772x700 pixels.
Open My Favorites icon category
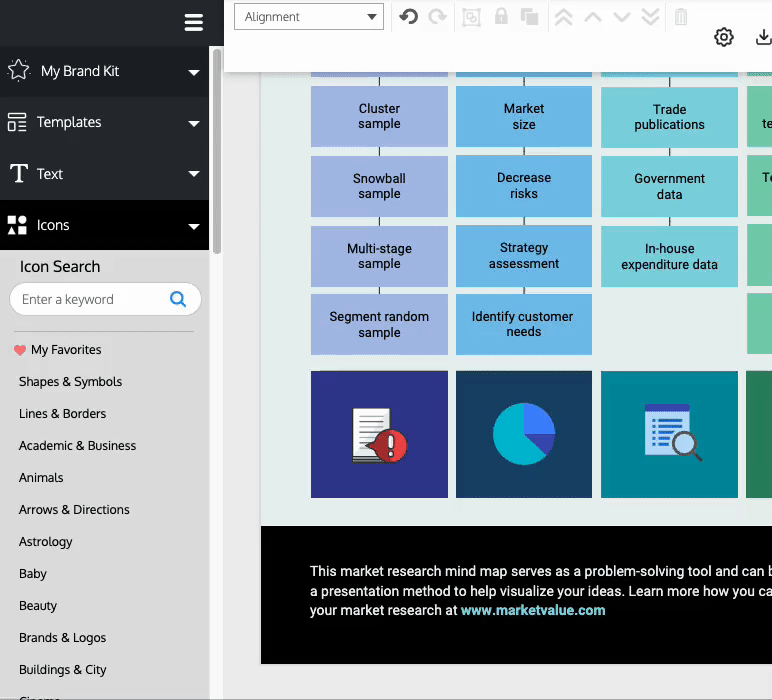click(66, 350)
